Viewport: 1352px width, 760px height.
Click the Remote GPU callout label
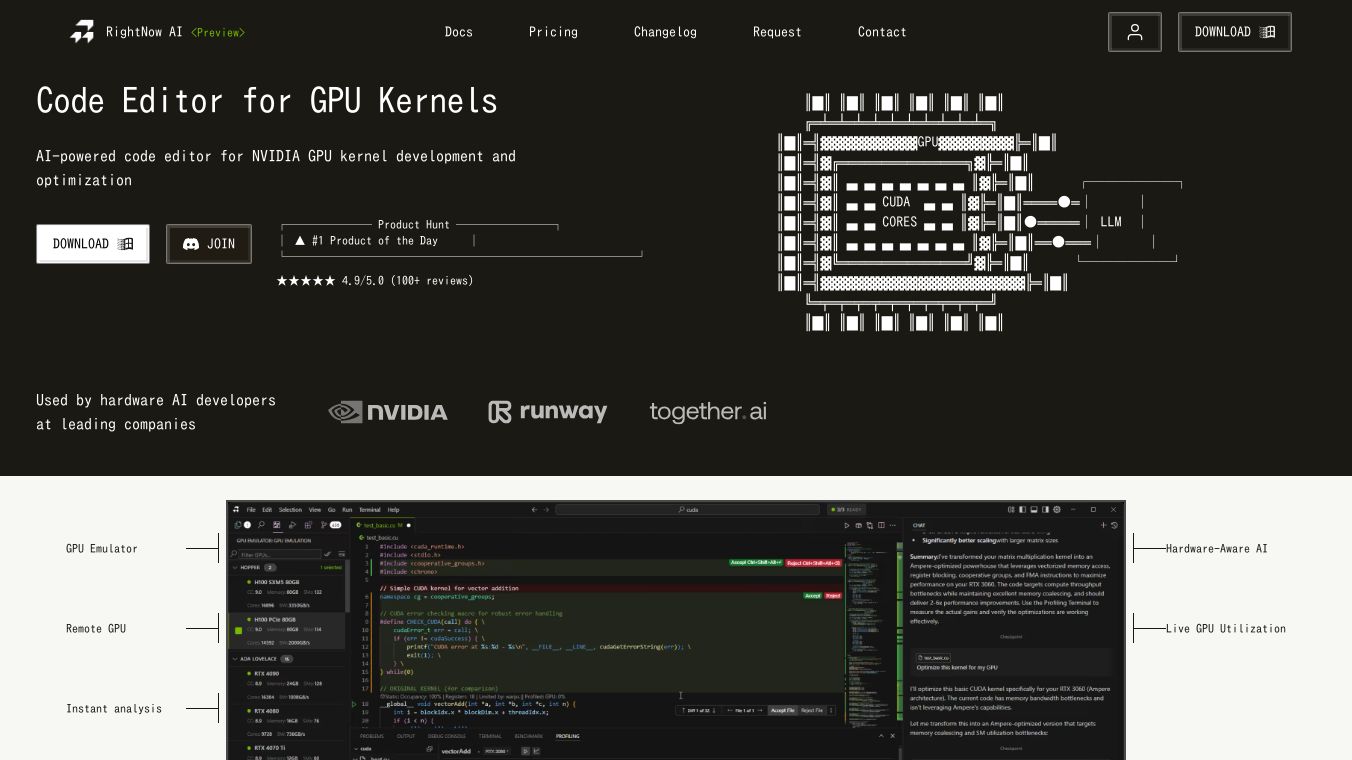pyautogui.click(x=96, y=629)
